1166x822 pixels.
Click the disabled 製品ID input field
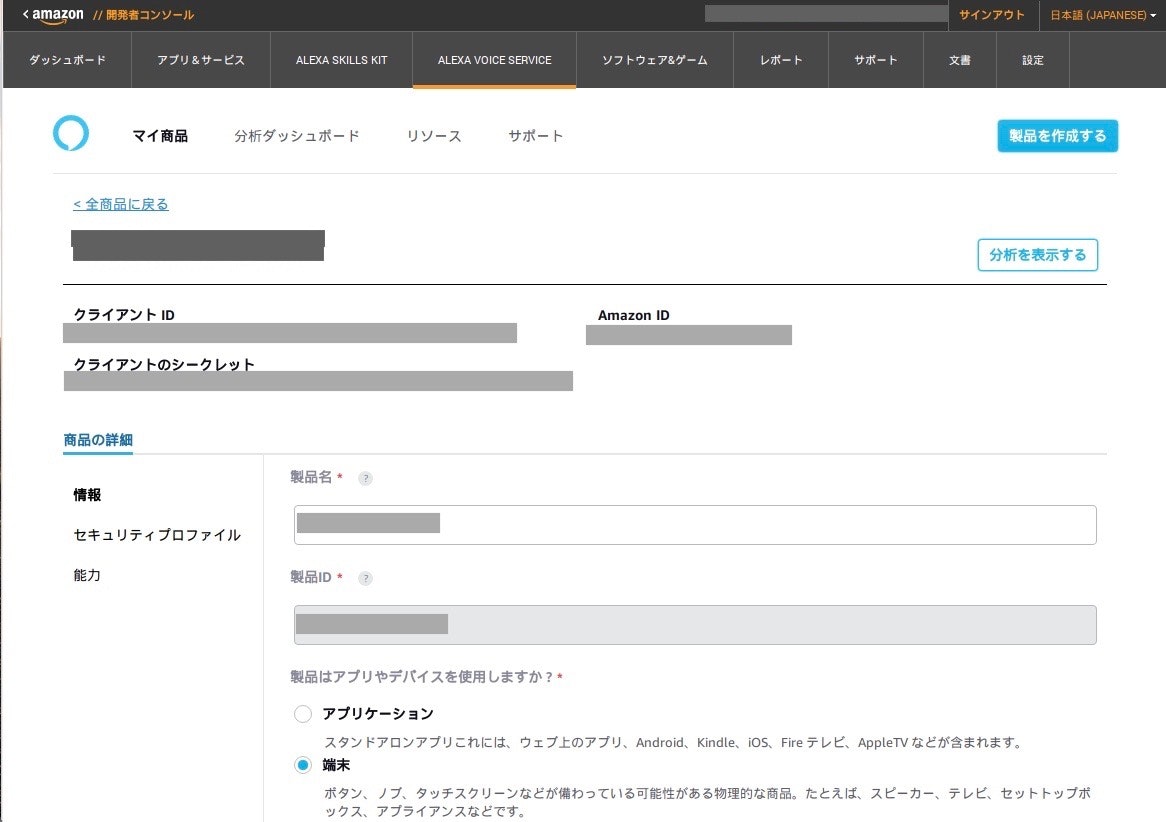click(695, 625)
